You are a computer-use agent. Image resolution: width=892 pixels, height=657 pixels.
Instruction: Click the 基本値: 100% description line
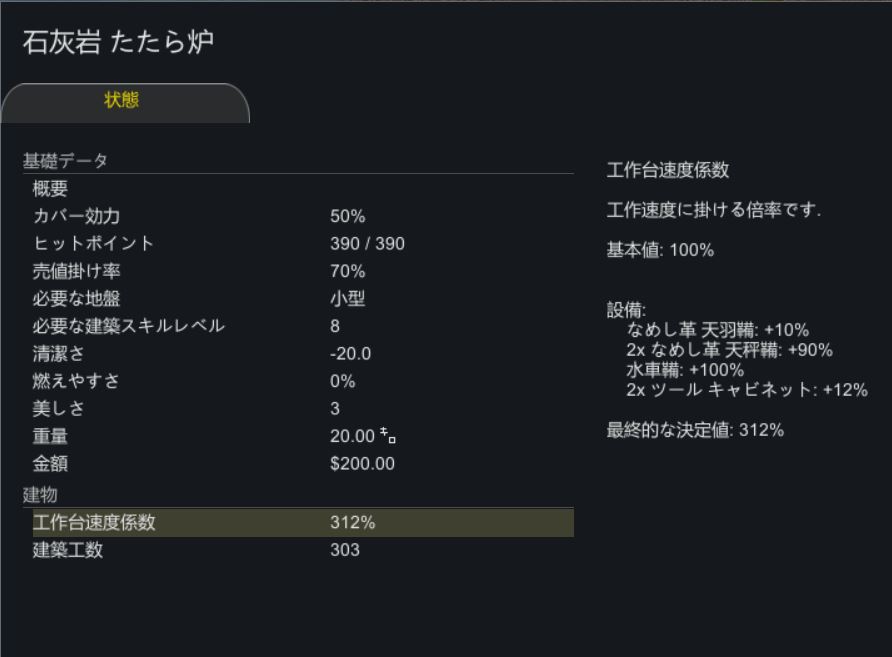click(x=660, y=250)
